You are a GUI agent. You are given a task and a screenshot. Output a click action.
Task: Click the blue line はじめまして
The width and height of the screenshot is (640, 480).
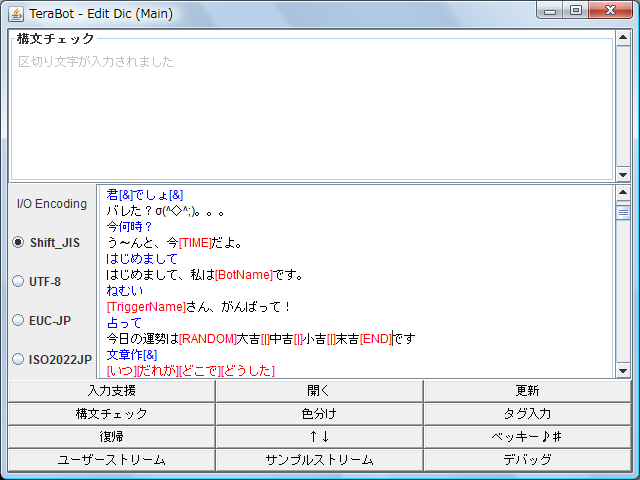(x=142, y=259)
